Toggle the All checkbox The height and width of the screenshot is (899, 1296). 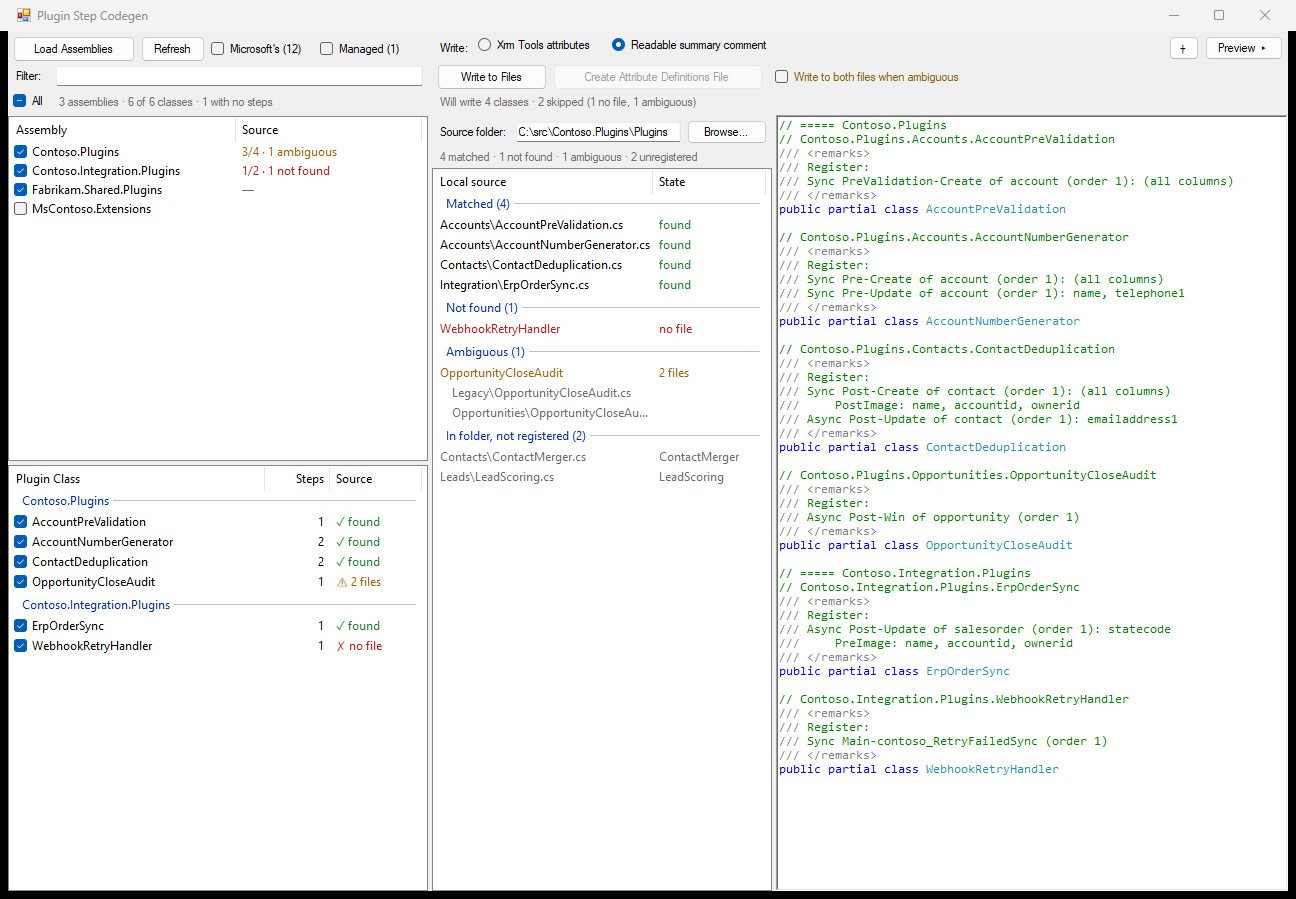[20, 101]
